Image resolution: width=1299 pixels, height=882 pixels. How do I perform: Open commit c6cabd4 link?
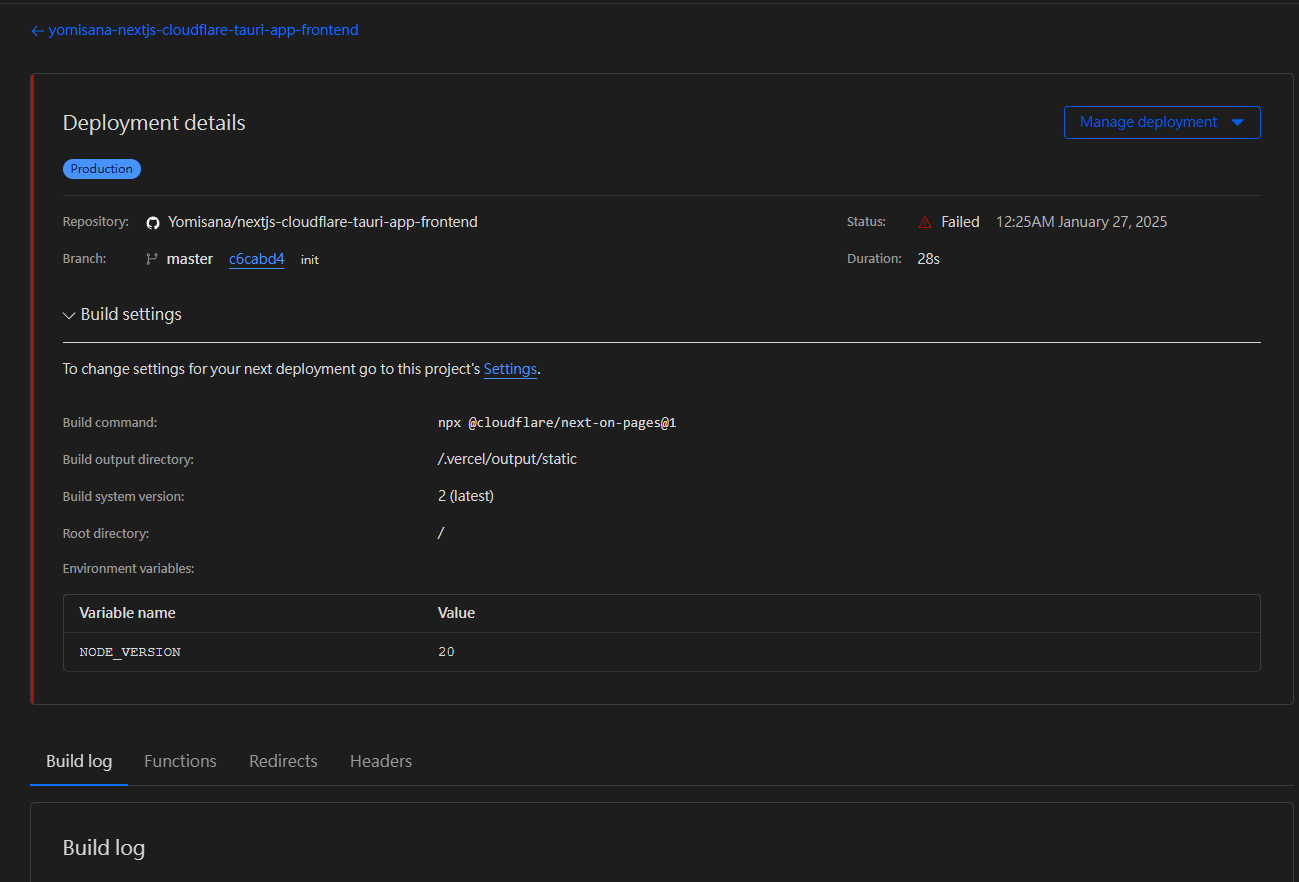pos(256,259)
